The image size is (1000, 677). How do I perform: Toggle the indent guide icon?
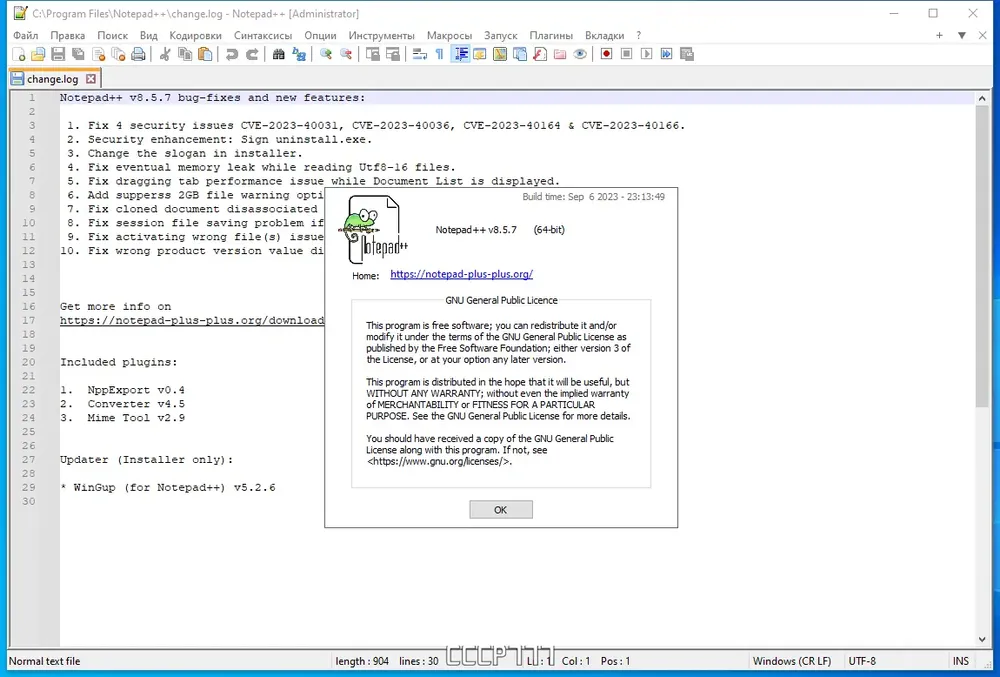pos(460,54)
